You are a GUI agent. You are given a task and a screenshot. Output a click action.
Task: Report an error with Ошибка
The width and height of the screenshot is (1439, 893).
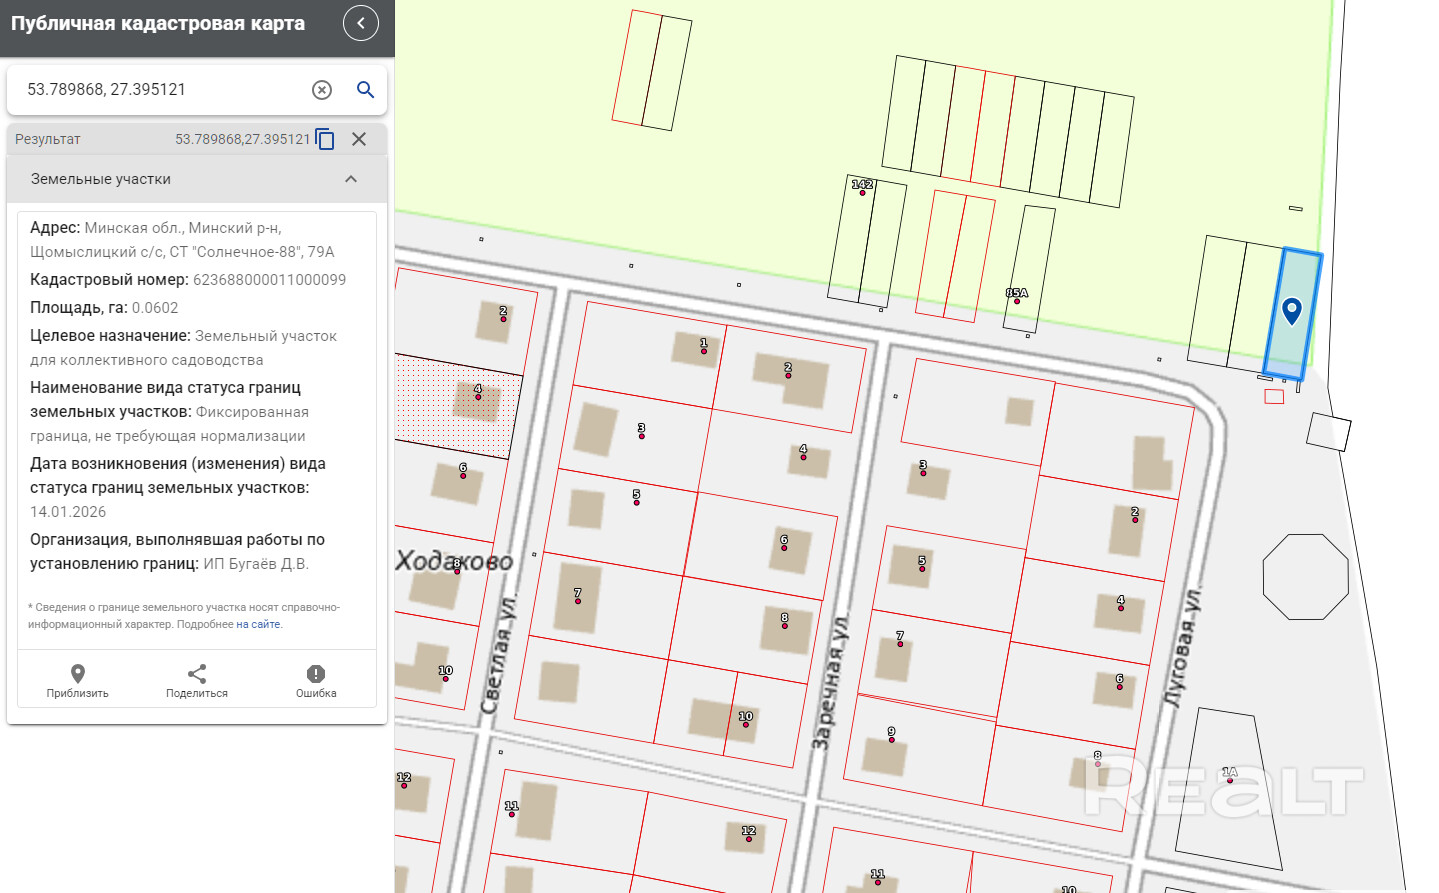[316, 681]
